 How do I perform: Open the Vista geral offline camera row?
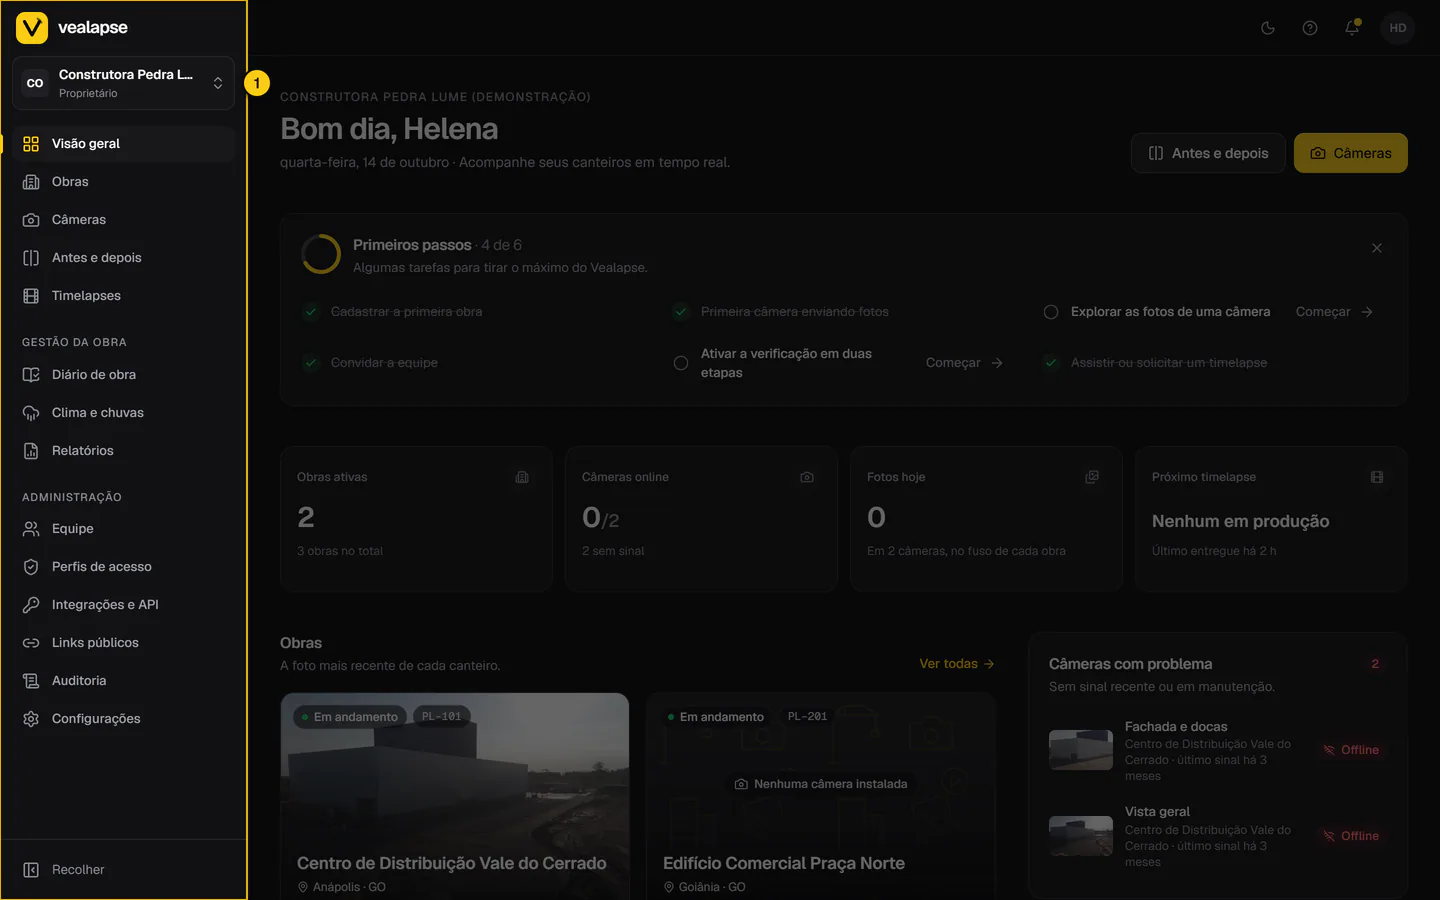click(x=1218, y=836)
